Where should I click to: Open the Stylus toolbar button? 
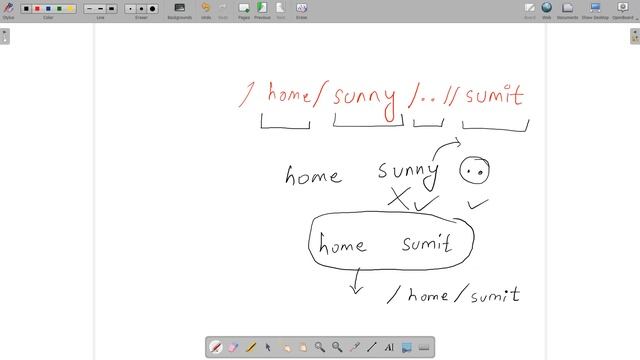tap(8, 10)
